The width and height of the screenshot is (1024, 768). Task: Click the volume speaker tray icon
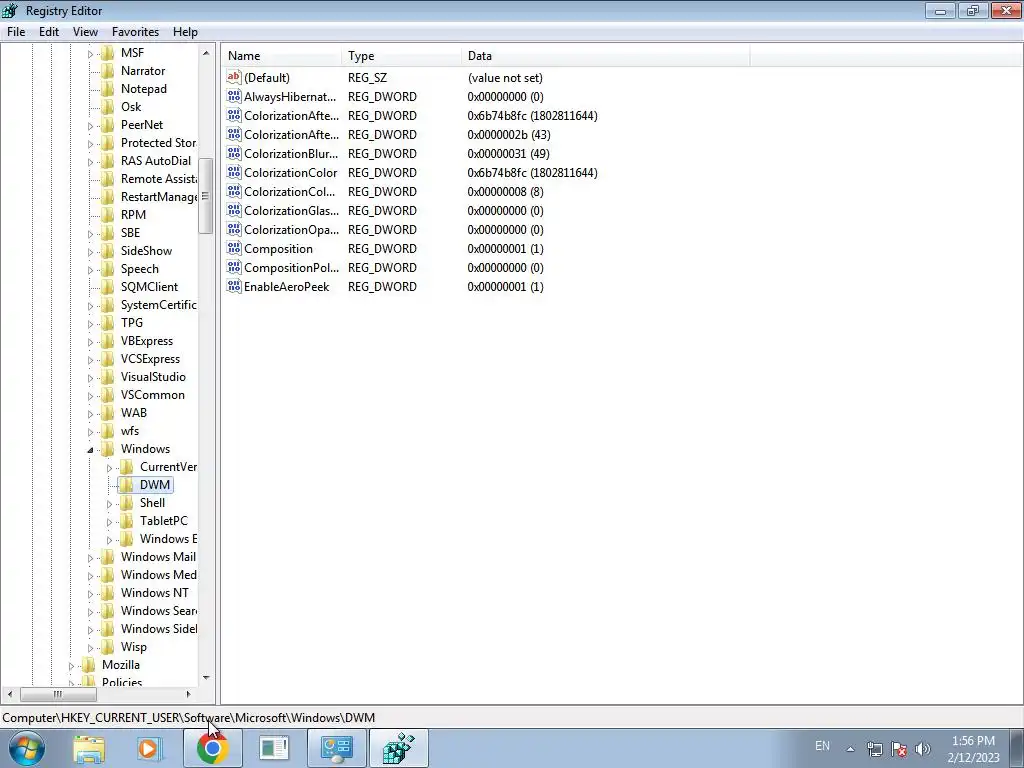coord(923,749)
